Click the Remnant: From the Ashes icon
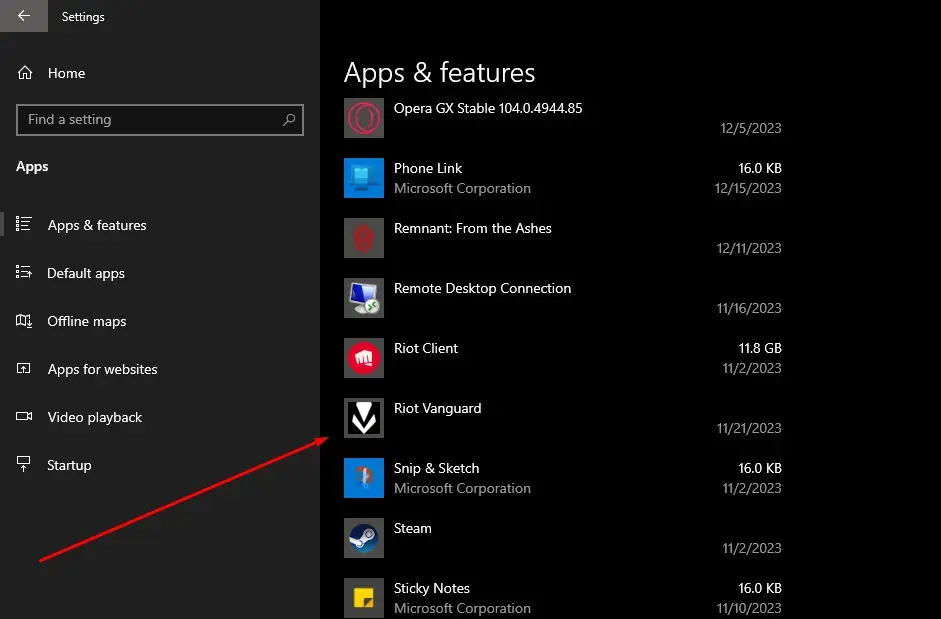The width and height of the screenshot is (941, 619). 364,238
